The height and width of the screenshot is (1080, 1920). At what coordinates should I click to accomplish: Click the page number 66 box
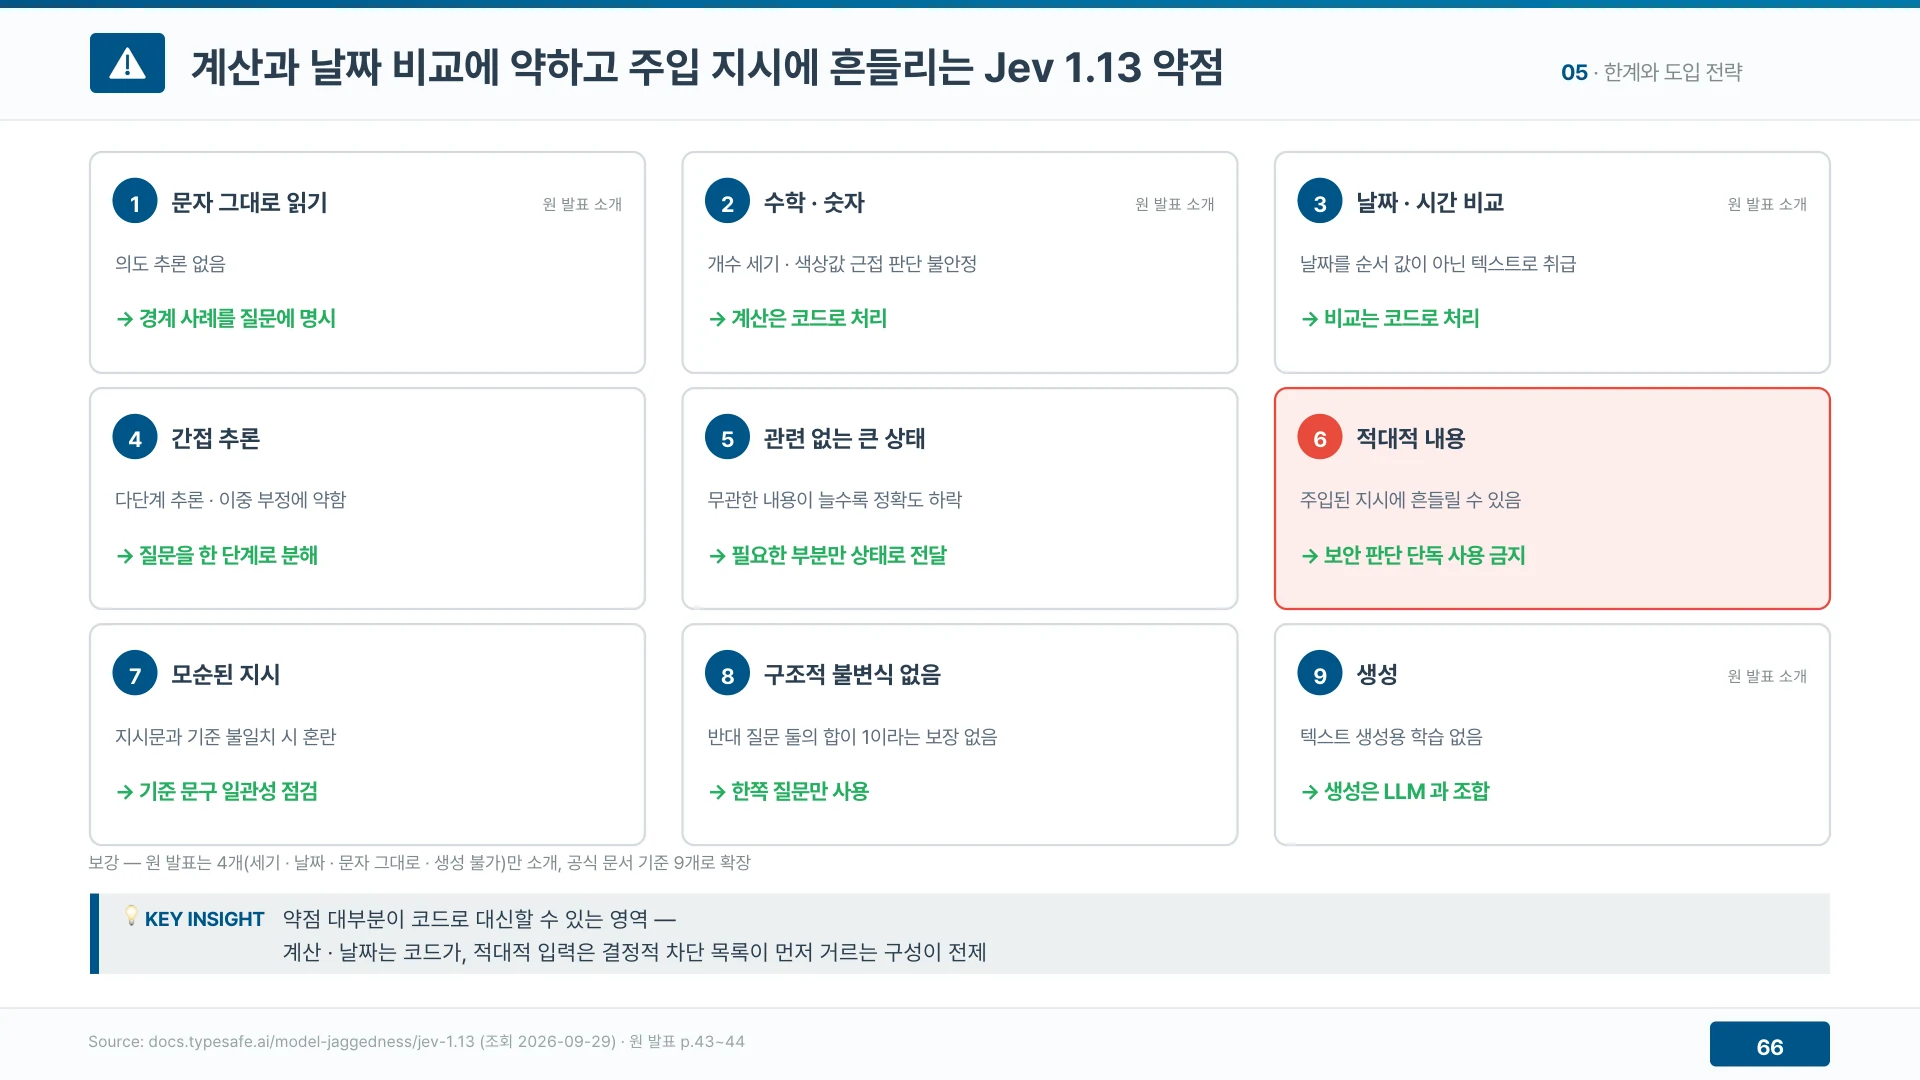tap(1769, 1045)
